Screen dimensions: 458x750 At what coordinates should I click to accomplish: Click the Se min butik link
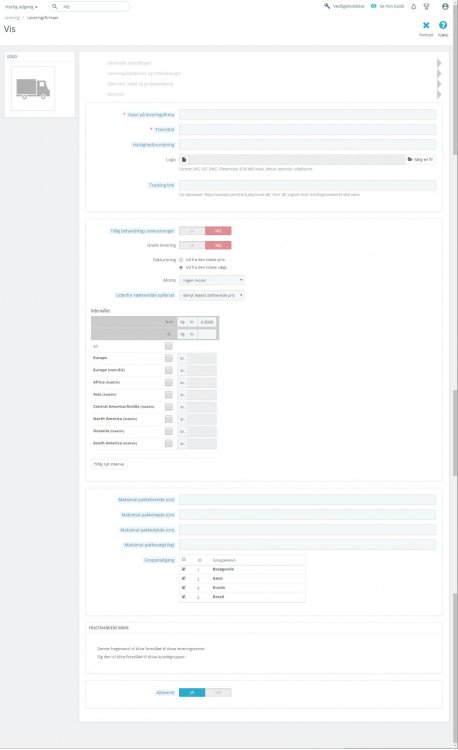(x=392, y=6)
